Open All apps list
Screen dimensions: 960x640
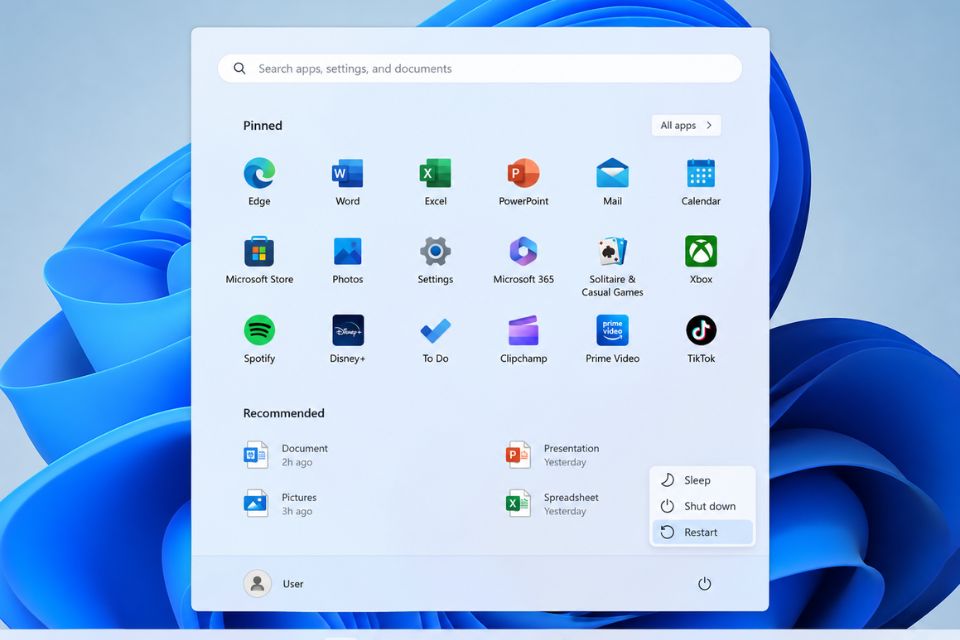[686, 125]
